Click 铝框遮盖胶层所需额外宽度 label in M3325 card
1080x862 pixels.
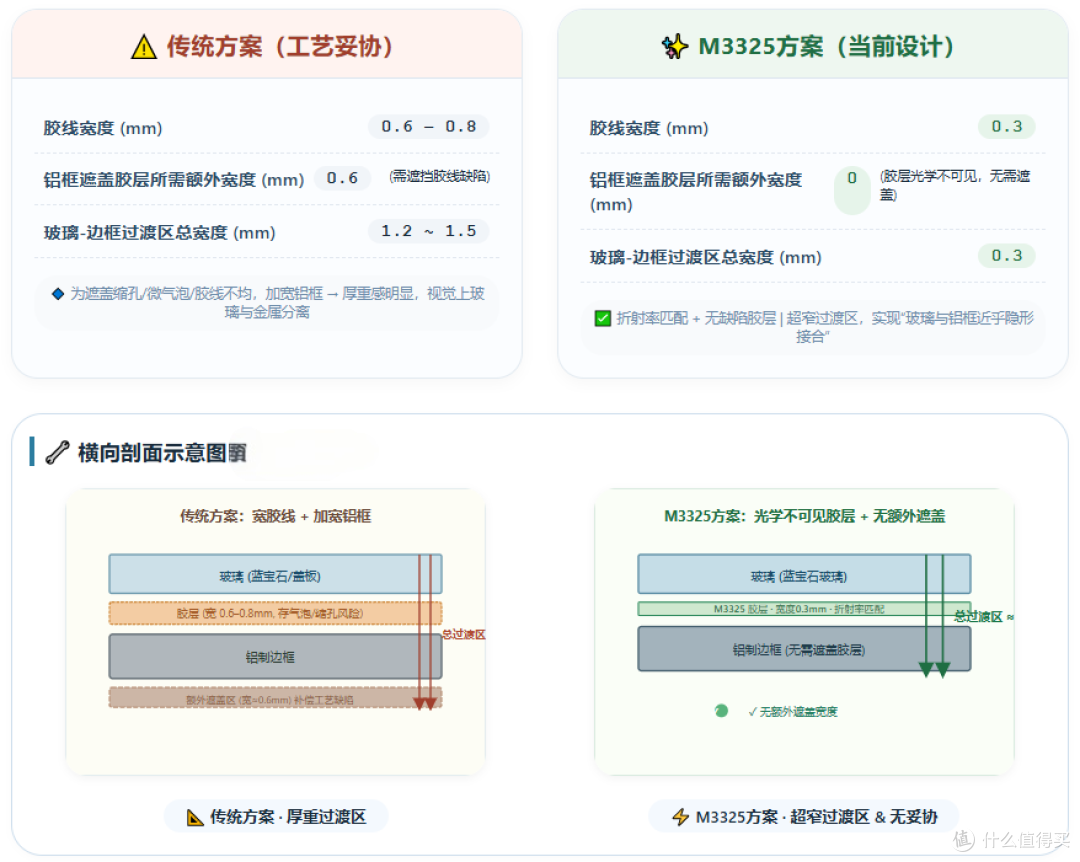[x=696, y=192]
